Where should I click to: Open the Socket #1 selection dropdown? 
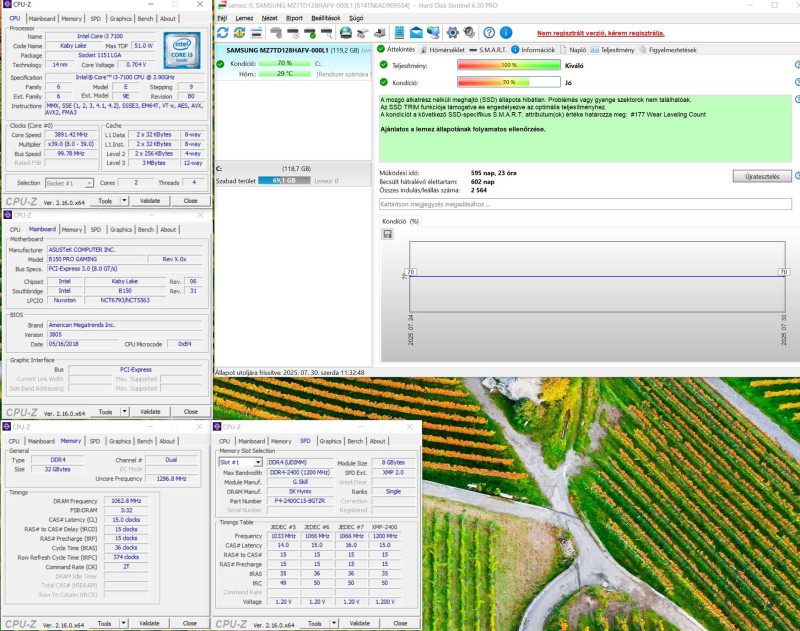(70, 183)
